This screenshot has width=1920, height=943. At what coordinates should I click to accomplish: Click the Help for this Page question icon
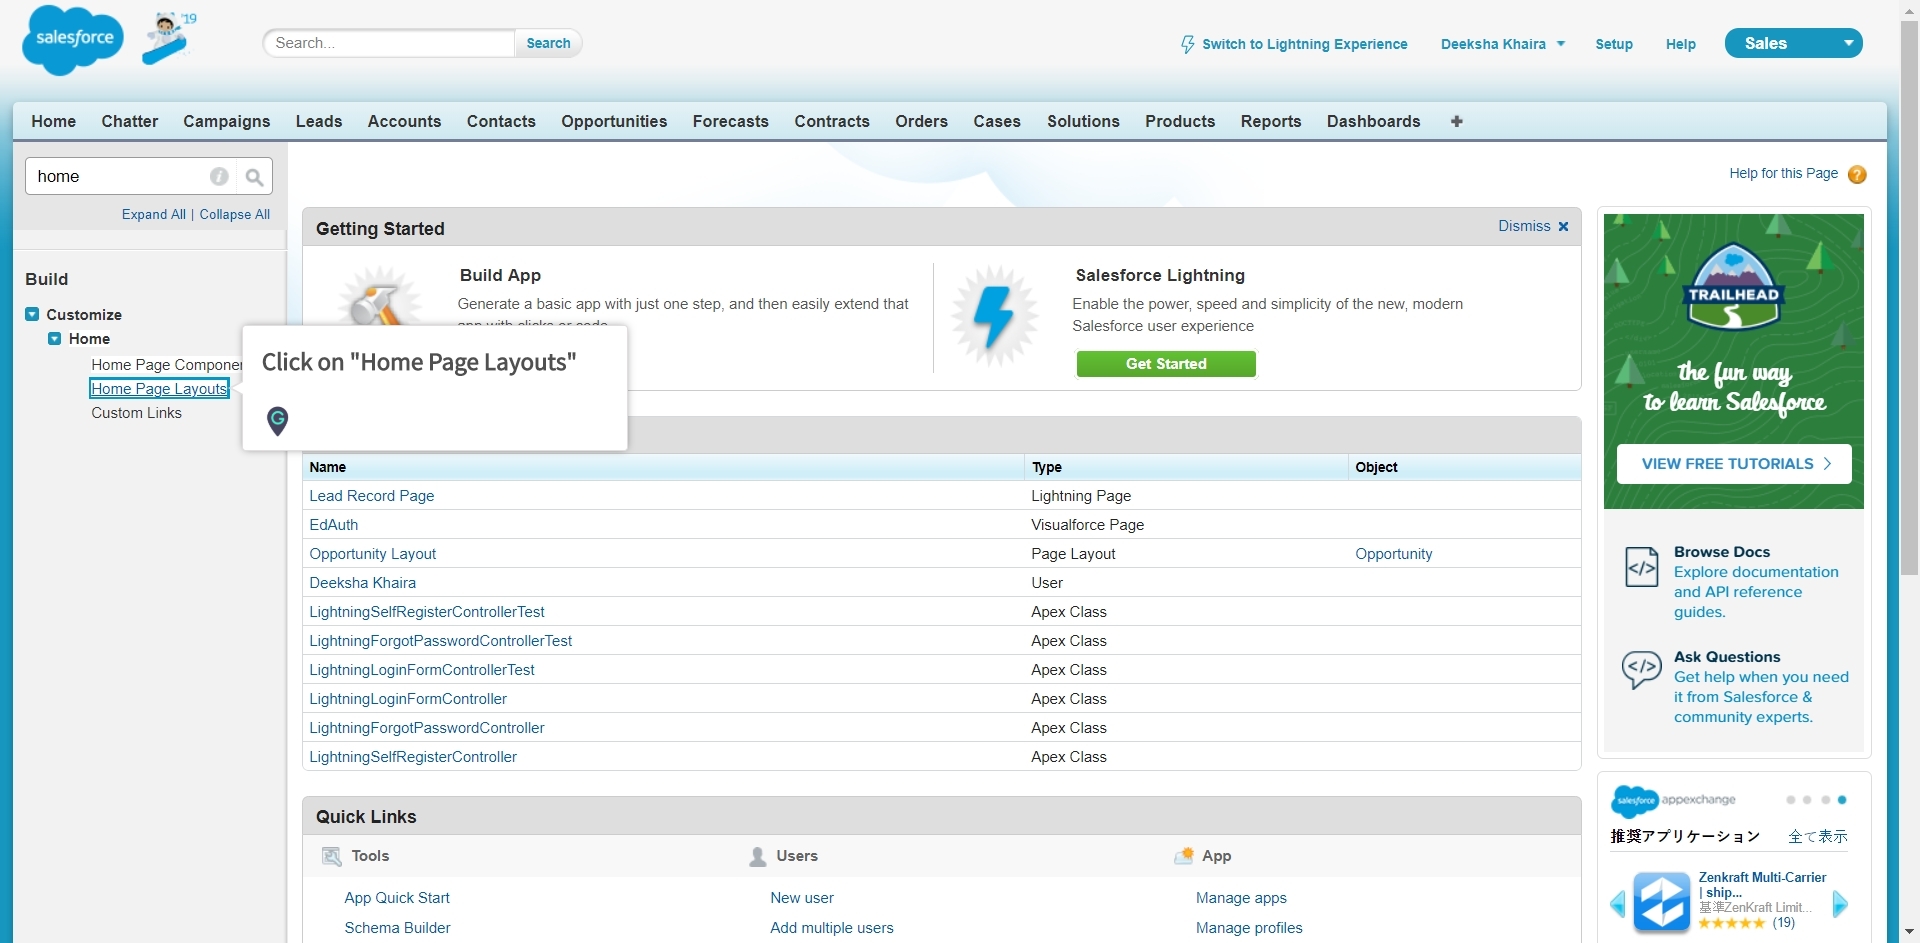[x=1857, y=174]
